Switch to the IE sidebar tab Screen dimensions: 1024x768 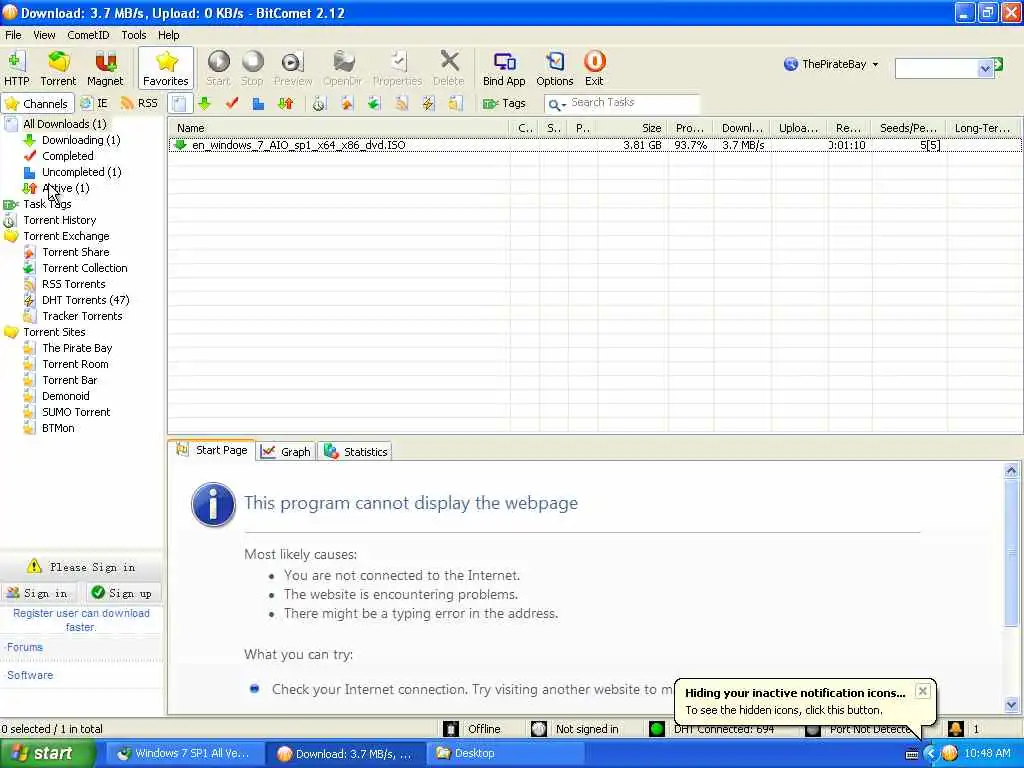[x=94, y=103]
